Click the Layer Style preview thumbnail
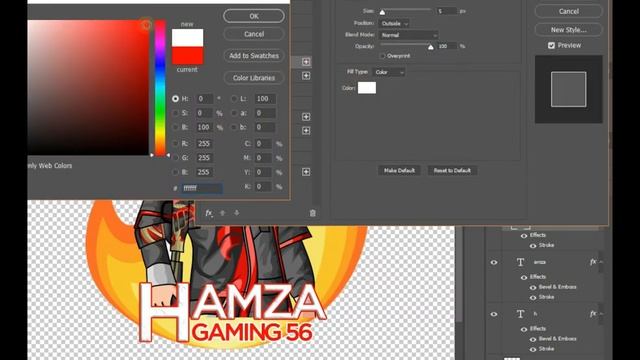 pyautogui.click(x=569, y=89)
